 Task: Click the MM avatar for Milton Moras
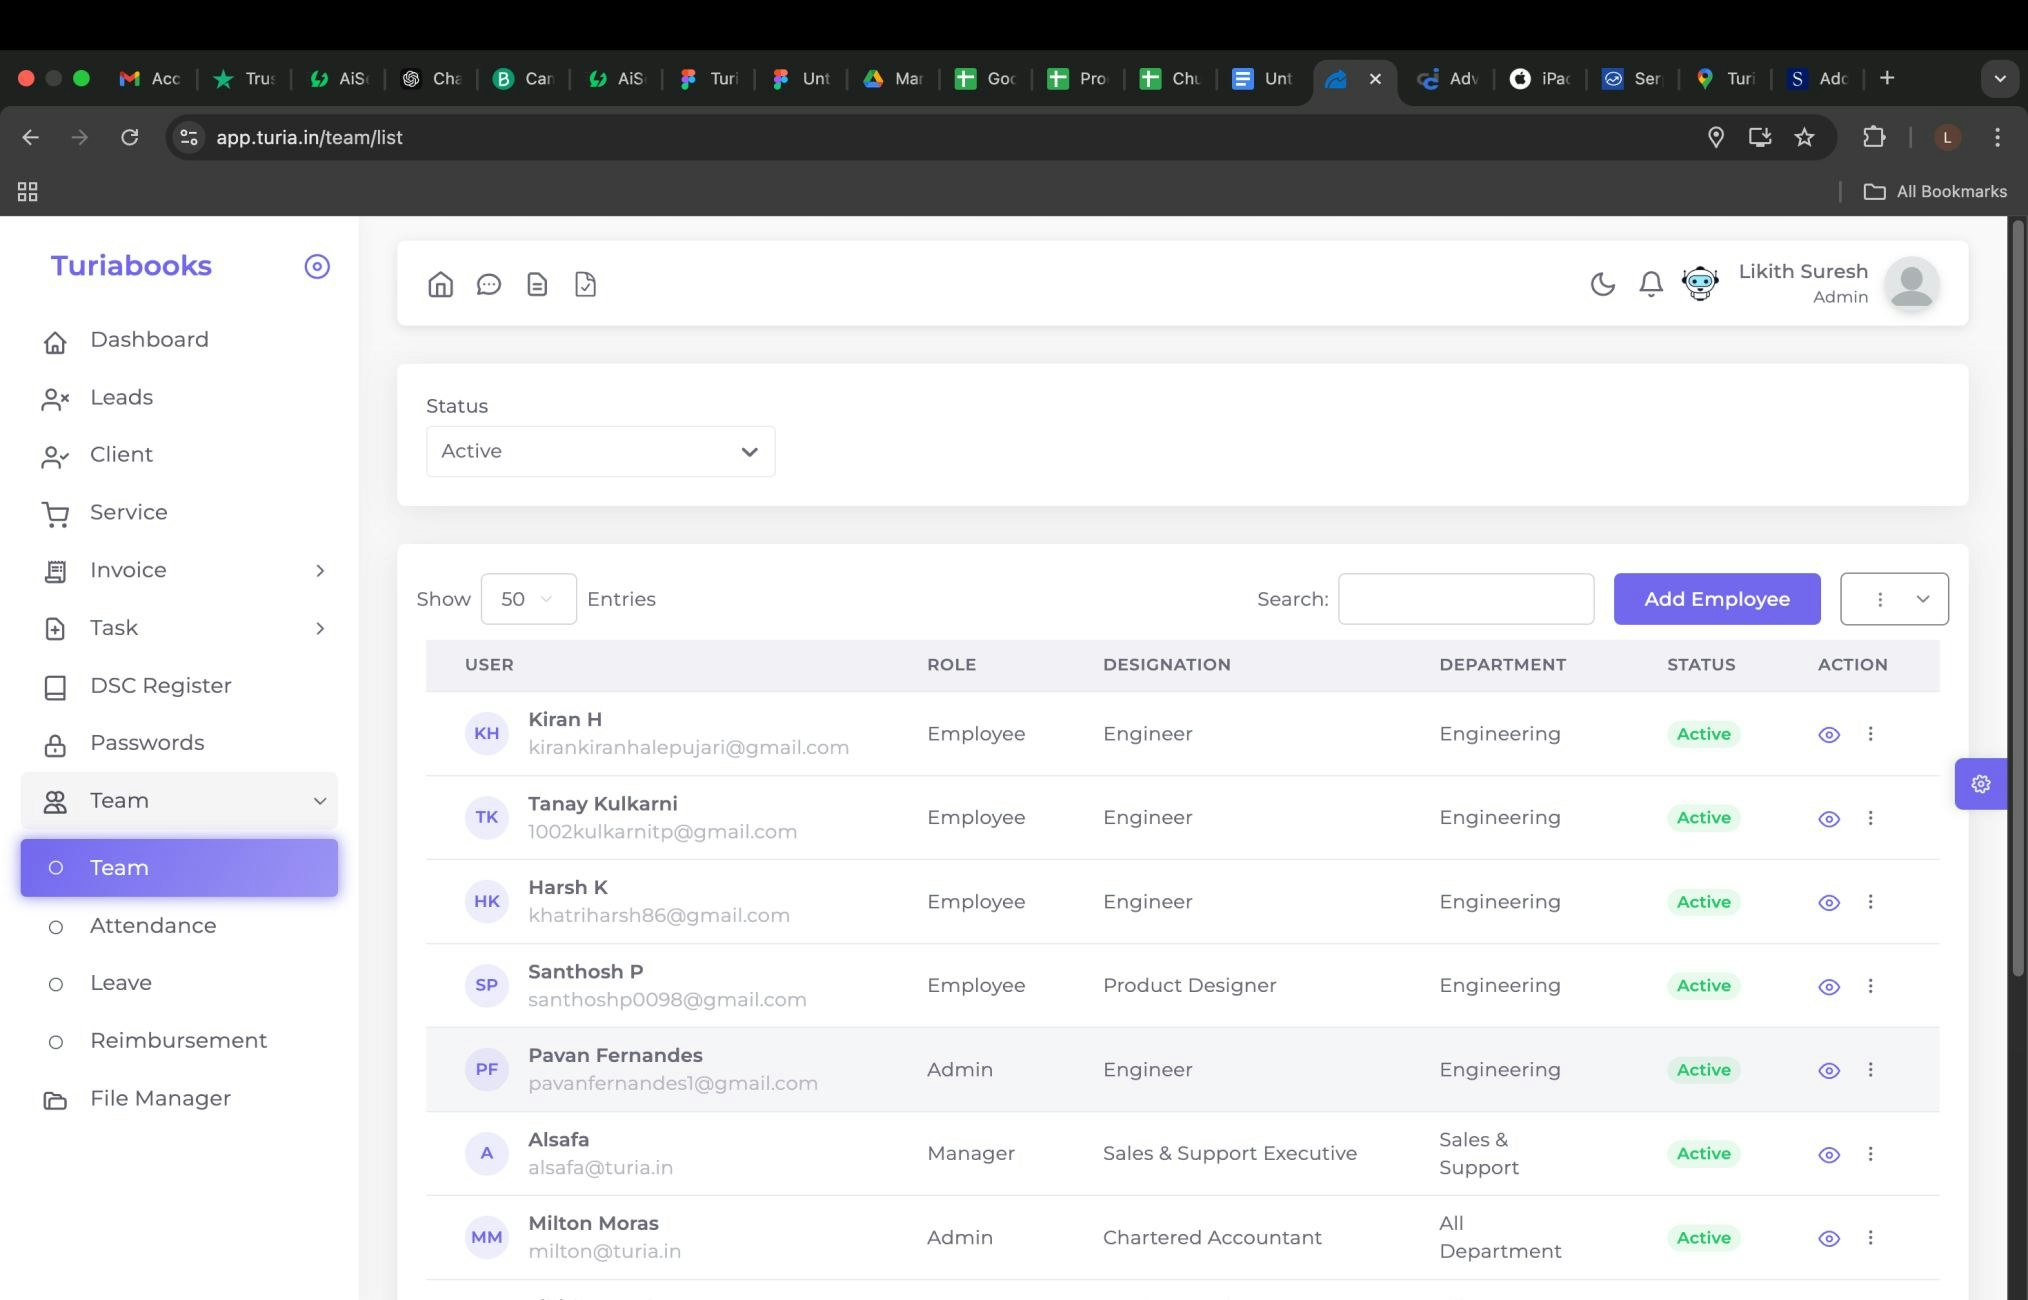click(x=486, y=1238)
